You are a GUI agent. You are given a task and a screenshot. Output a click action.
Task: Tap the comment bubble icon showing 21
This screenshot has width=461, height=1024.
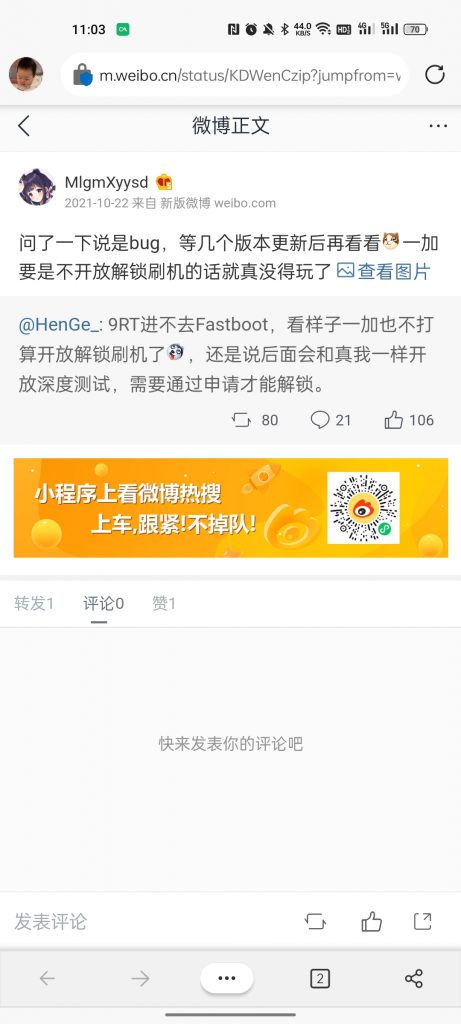click(x=320, y=420)
